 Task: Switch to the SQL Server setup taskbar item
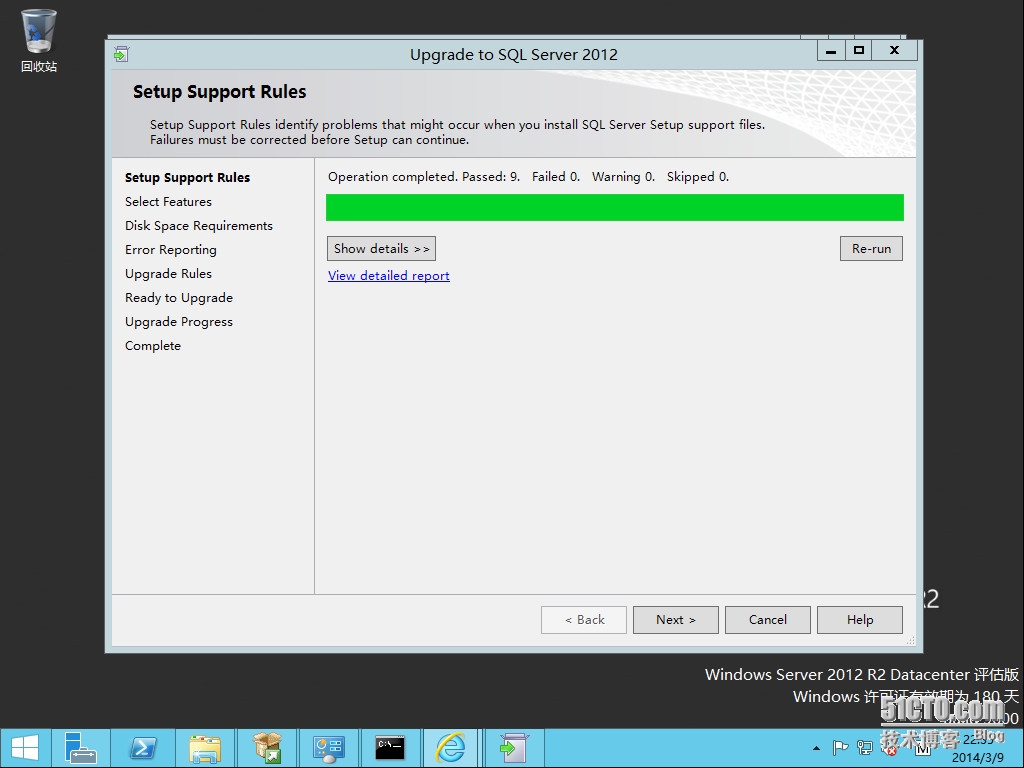point(513,748)
